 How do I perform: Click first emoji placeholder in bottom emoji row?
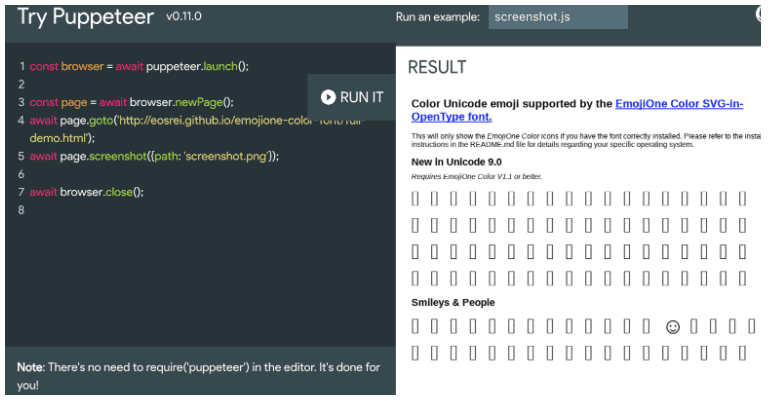415,353
